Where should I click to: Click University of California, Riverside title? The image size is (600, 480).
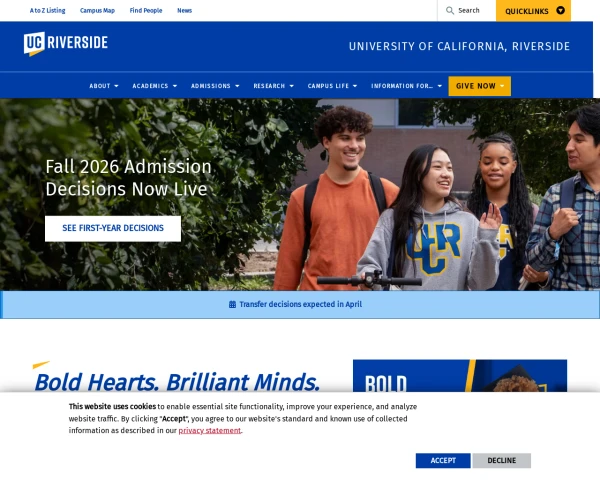click(459, 46)
